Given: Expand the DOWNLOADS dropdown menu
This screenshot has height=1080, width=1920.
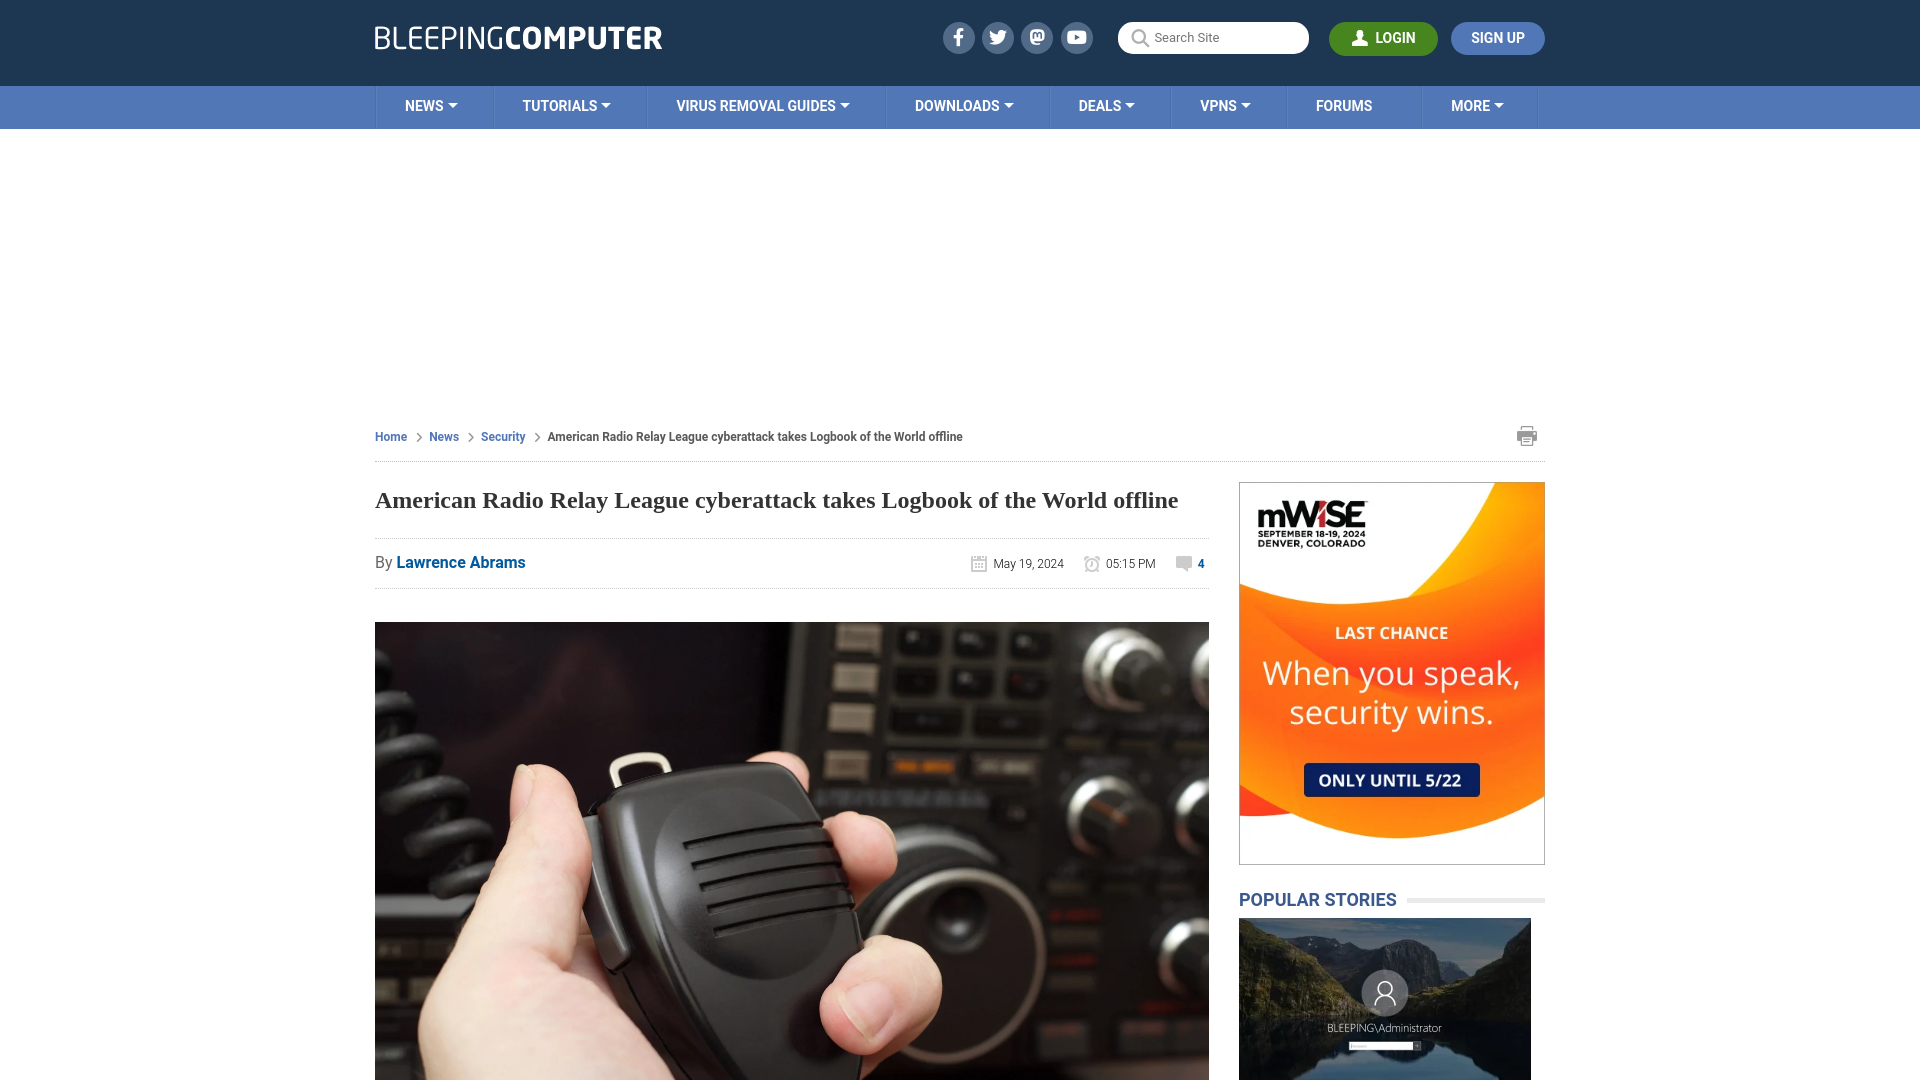Looking at the screenshot, I should click(964, 105).
